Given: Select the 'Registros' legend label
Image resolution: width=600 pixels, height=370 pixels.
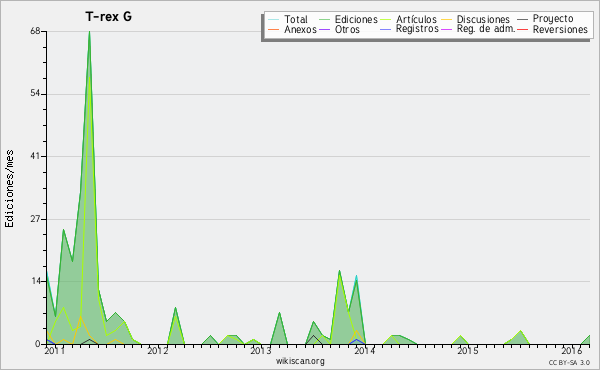Looking at the screenshot, I should 417,29.
